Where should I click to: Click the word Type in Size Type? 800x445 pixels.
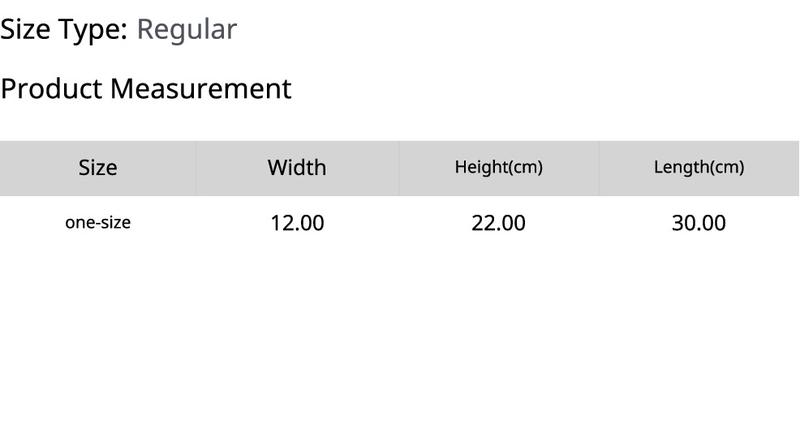coord(93,29)
